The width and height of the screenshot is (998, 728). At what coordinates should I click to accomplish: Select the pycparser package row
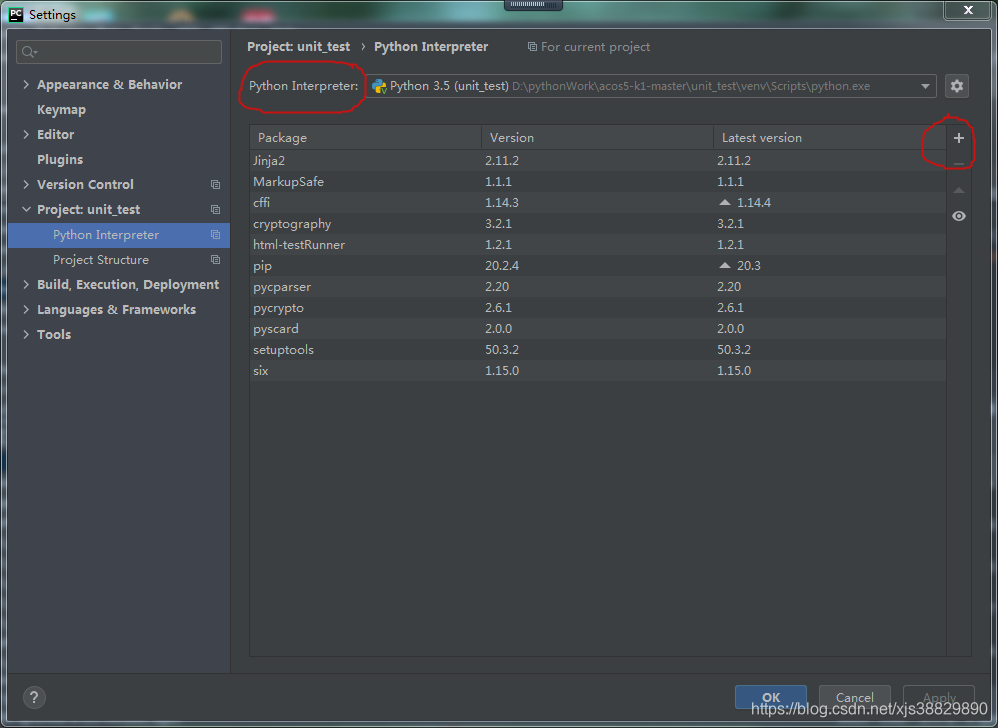[598, 286]
